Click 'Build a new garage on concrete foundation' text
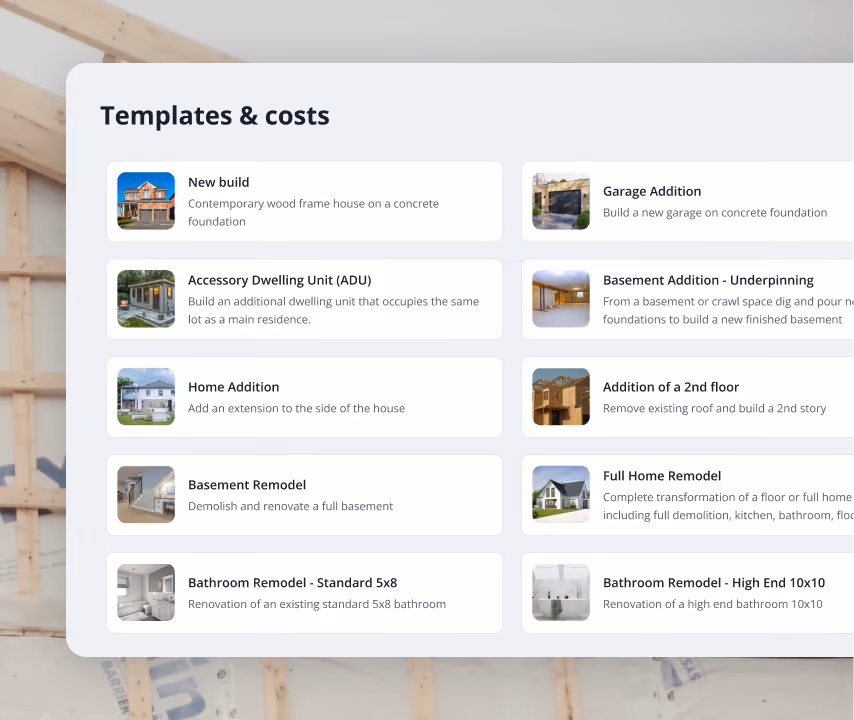 [x=715, y=213]
